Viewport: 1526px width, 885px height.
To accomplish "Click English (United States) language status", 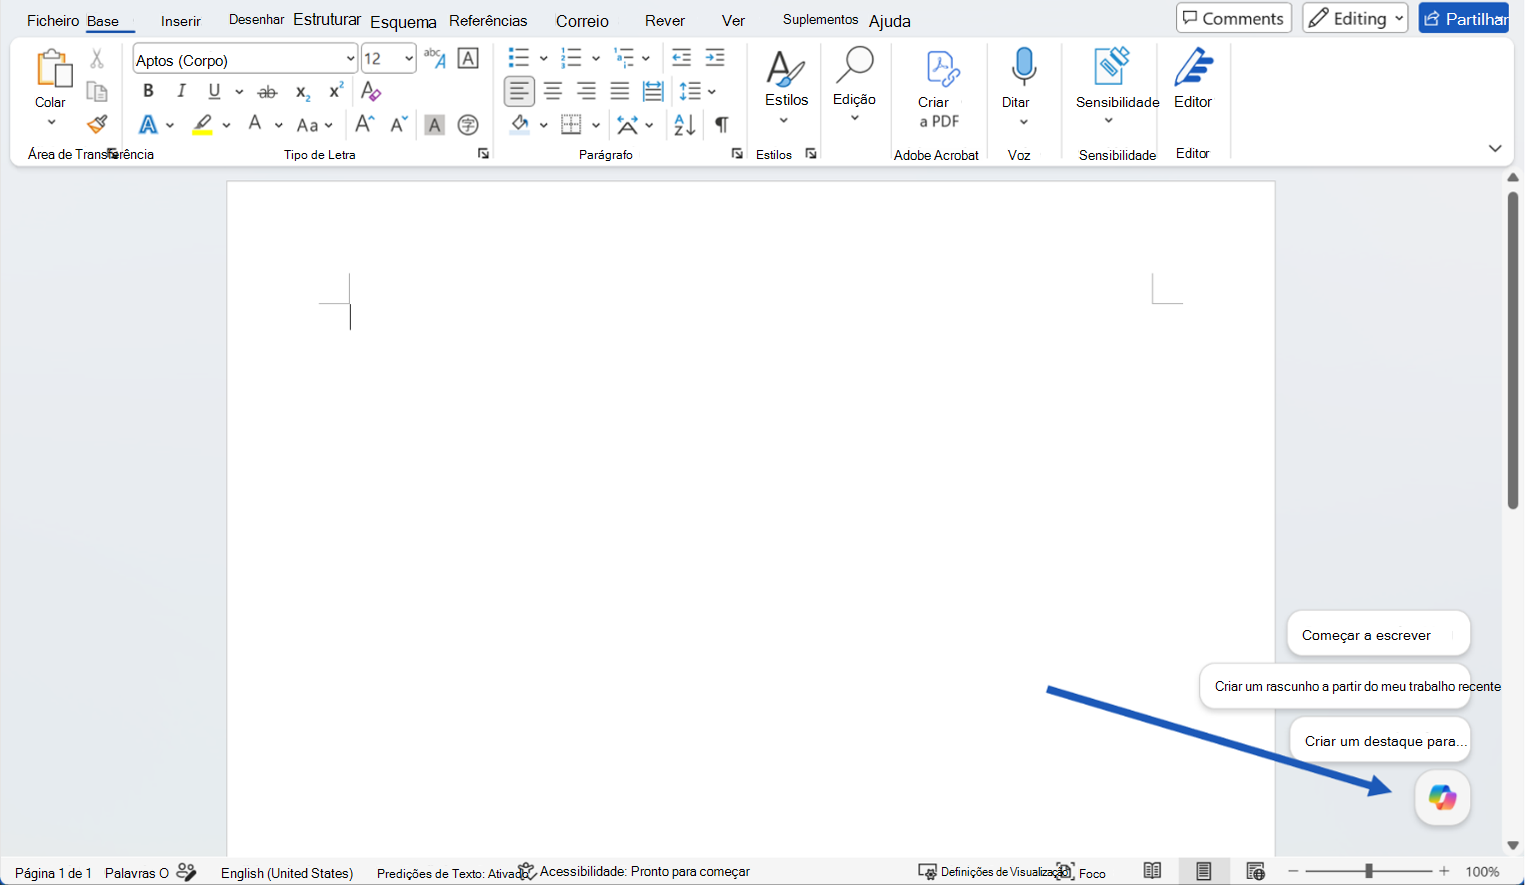I will [x=287, y=873].
